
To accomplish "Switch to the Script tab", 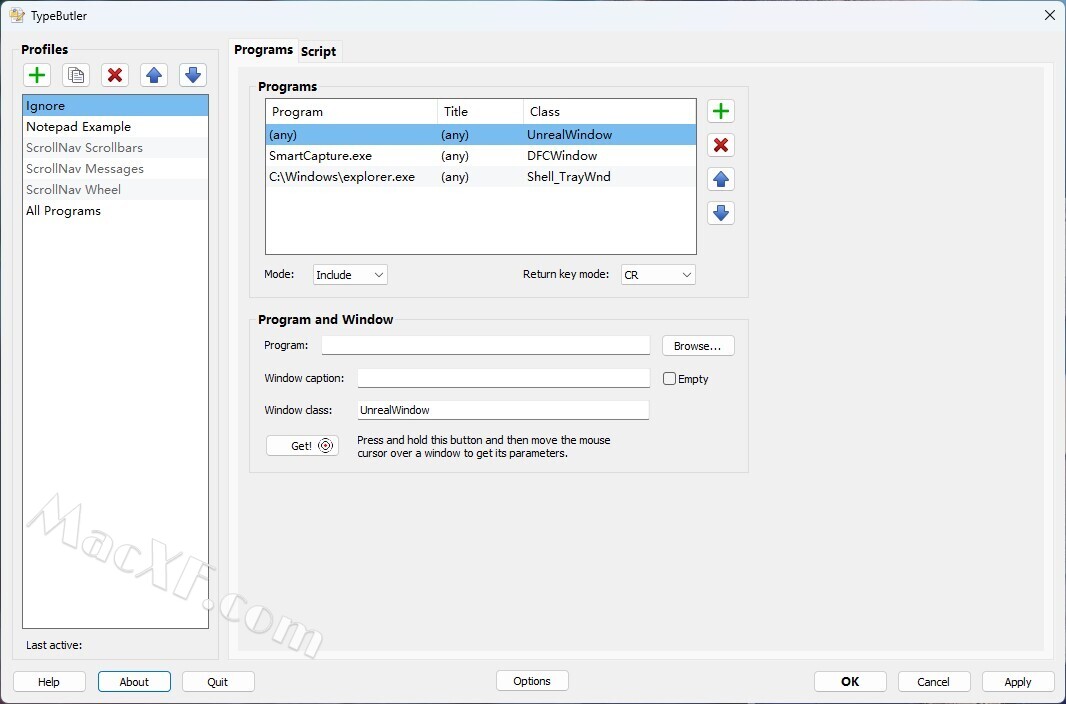I will [319, 52].
